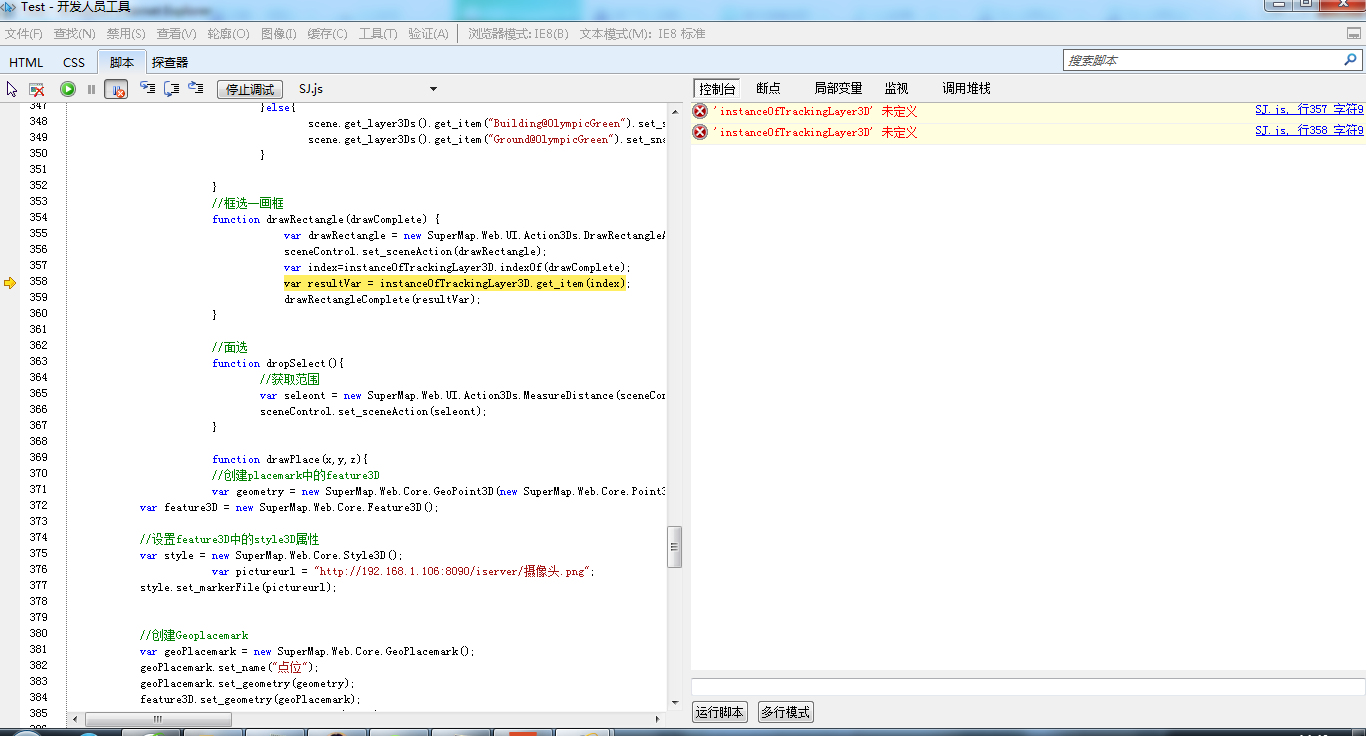The width and height of the screenshot is (1366, 736).
Task: Click the code pane vertical scrollbar thumb
Action: tap(675, 546)
